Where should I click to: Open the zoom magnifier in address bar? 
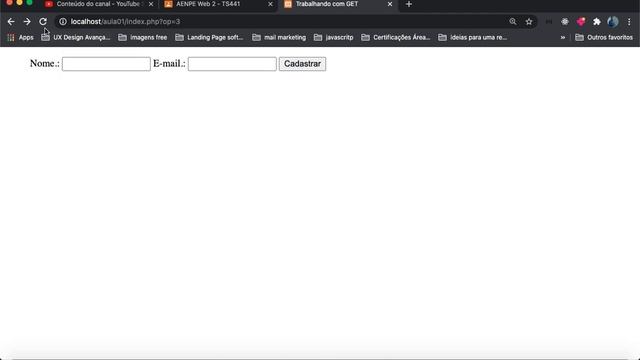pos(513,22)
